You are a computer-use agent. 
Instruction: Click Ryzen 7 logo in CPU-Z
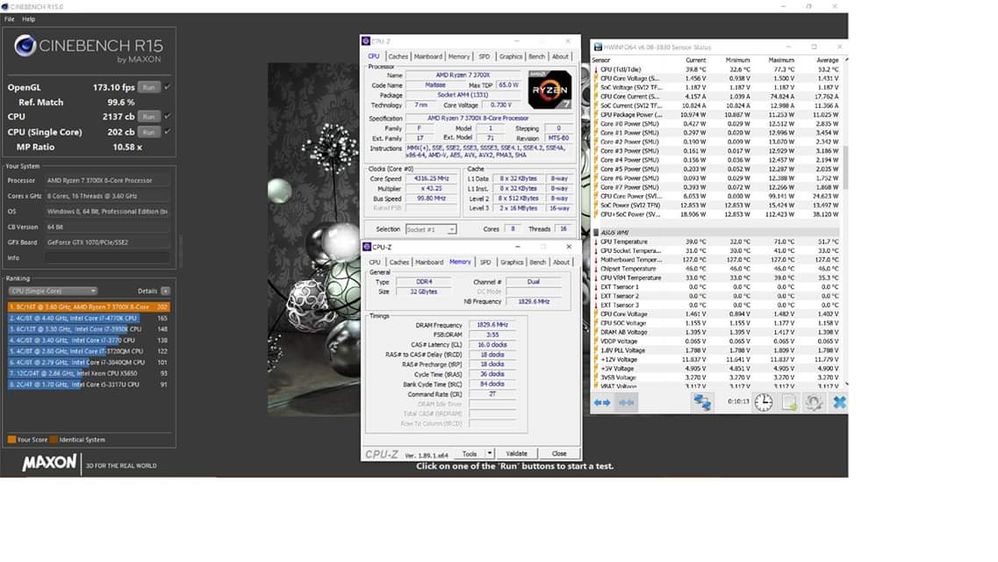[x=549, y=89]
